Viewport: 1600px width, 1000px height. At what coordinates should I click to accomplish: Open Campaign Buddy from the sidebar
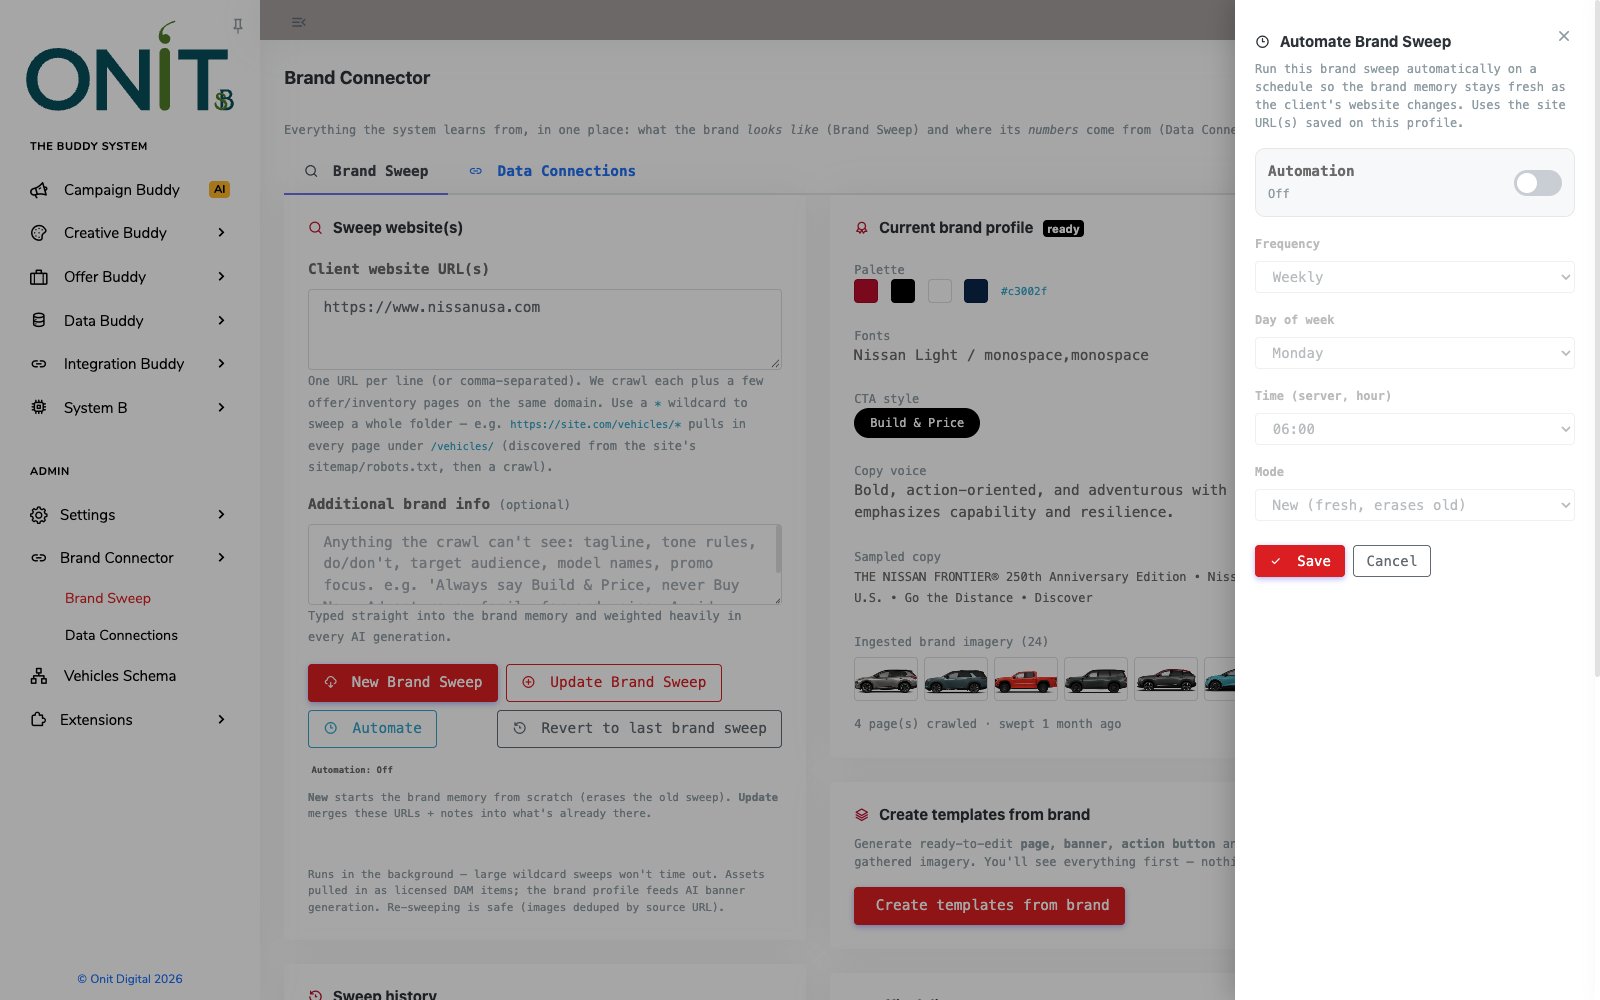pos(122,190)
